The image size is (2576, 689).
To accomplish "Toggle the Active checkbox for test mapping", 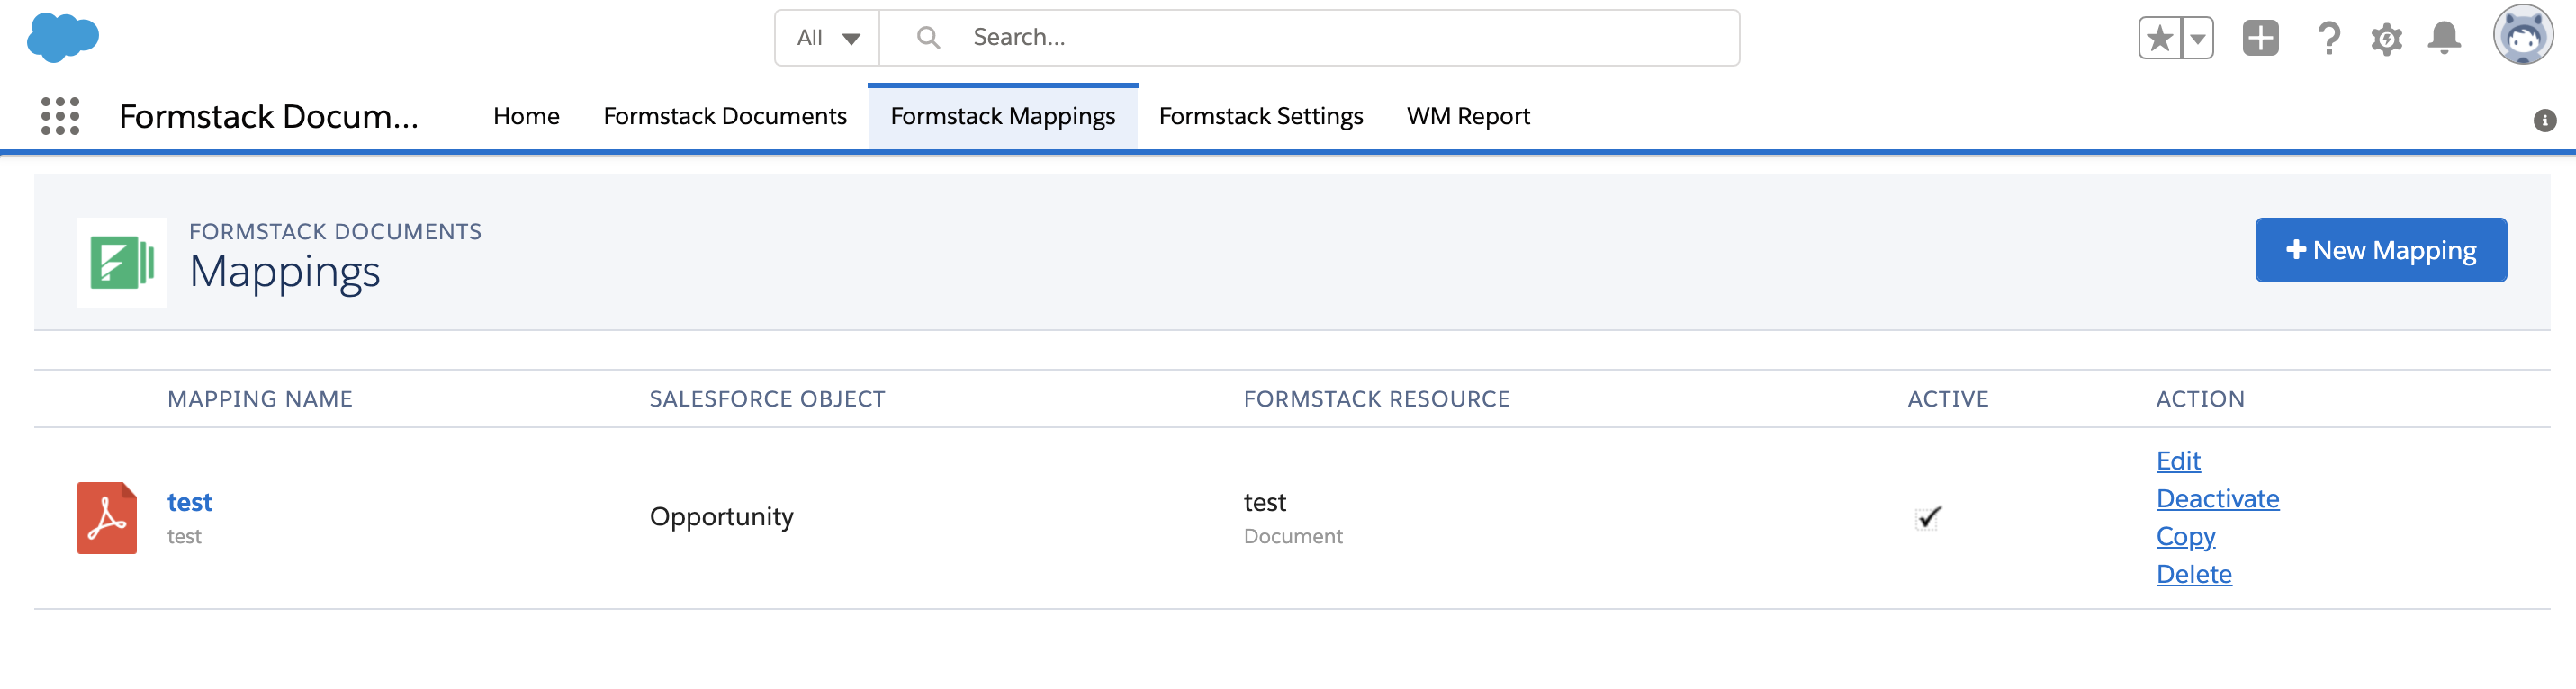I will click(x=1928, y=518).
